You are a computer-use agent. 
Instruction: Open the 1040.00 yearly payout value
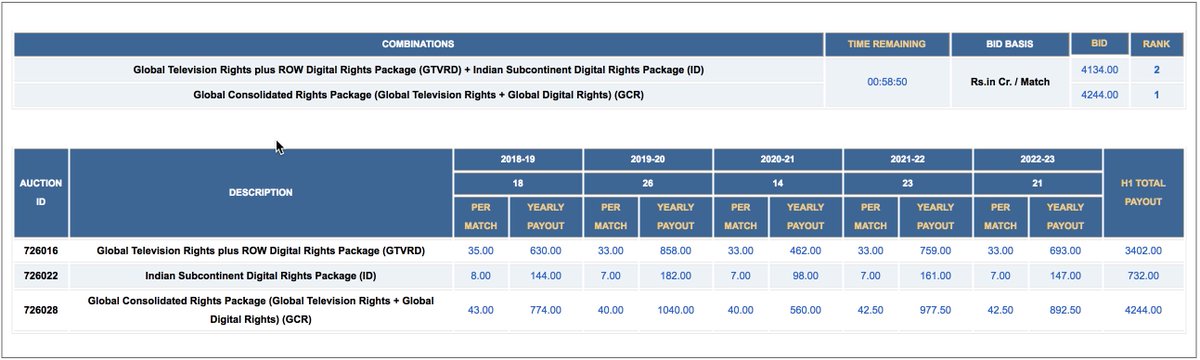[x=676, y=310]
